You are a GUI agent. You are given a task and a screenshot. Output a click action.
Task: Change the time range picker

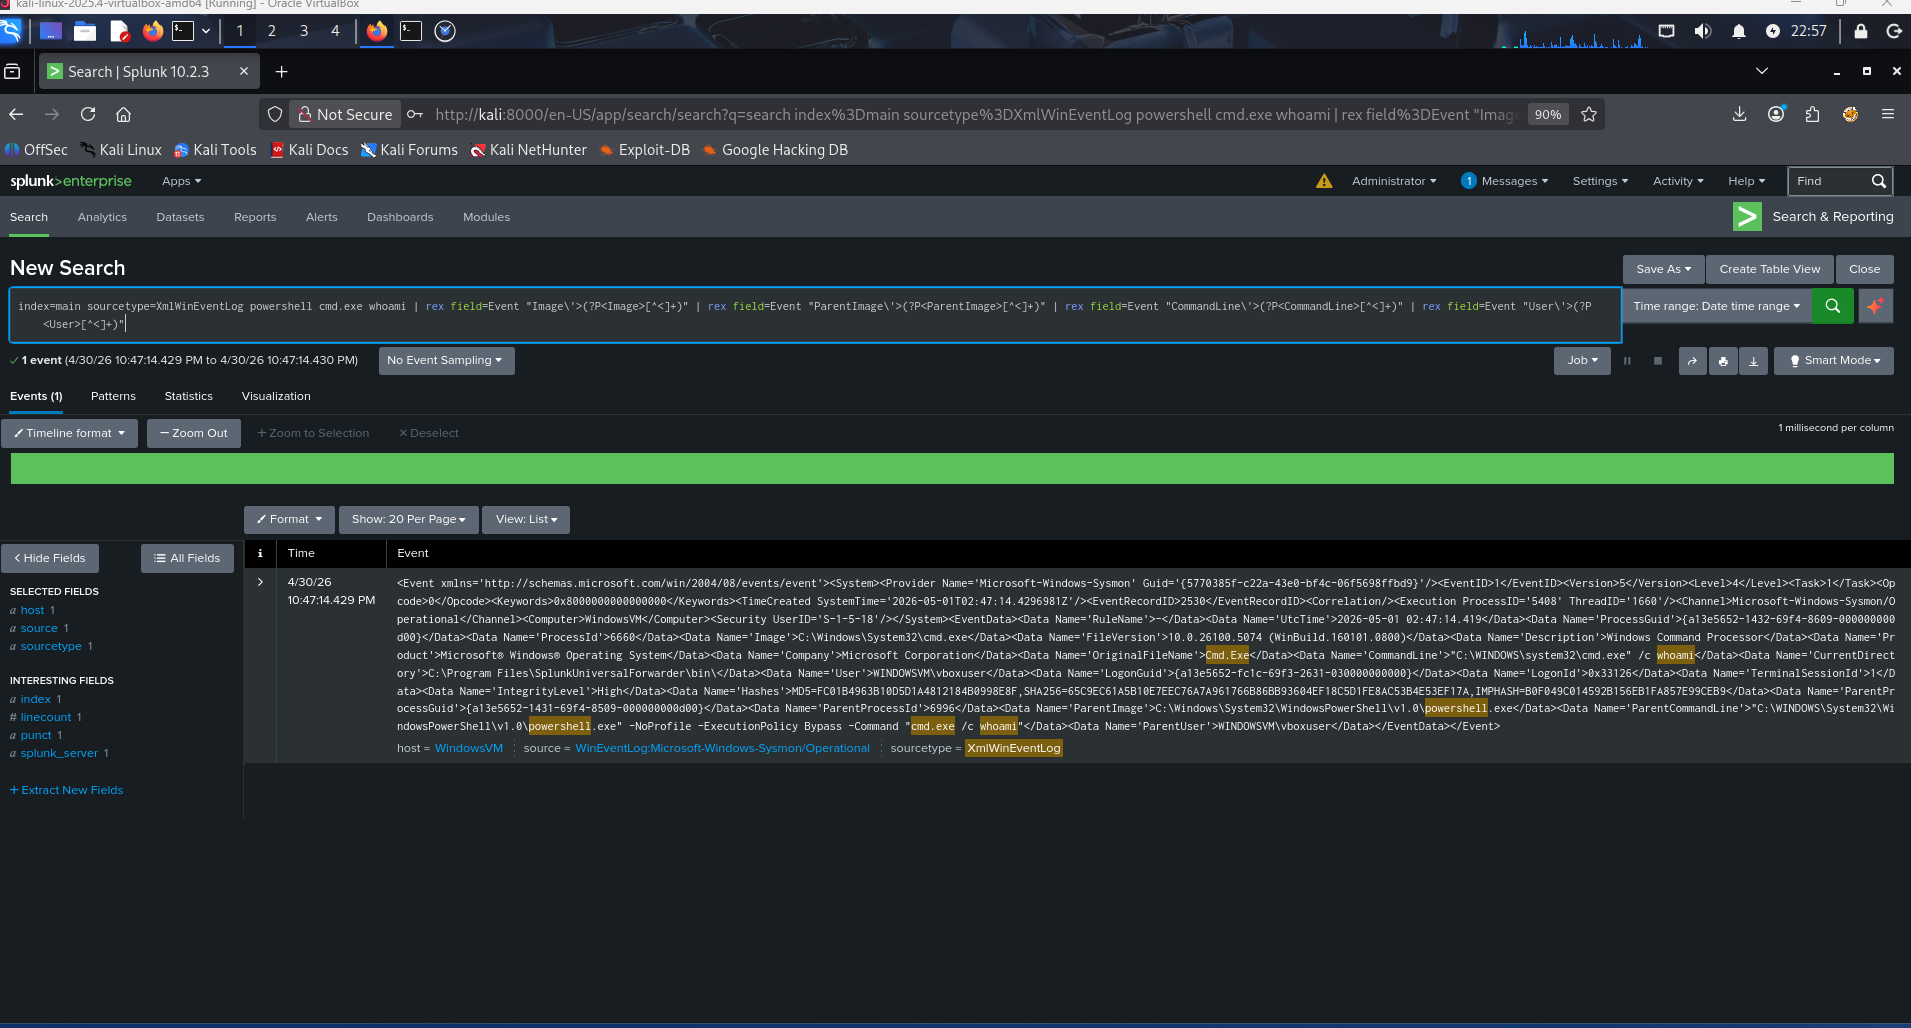[x=1716, y=306]
